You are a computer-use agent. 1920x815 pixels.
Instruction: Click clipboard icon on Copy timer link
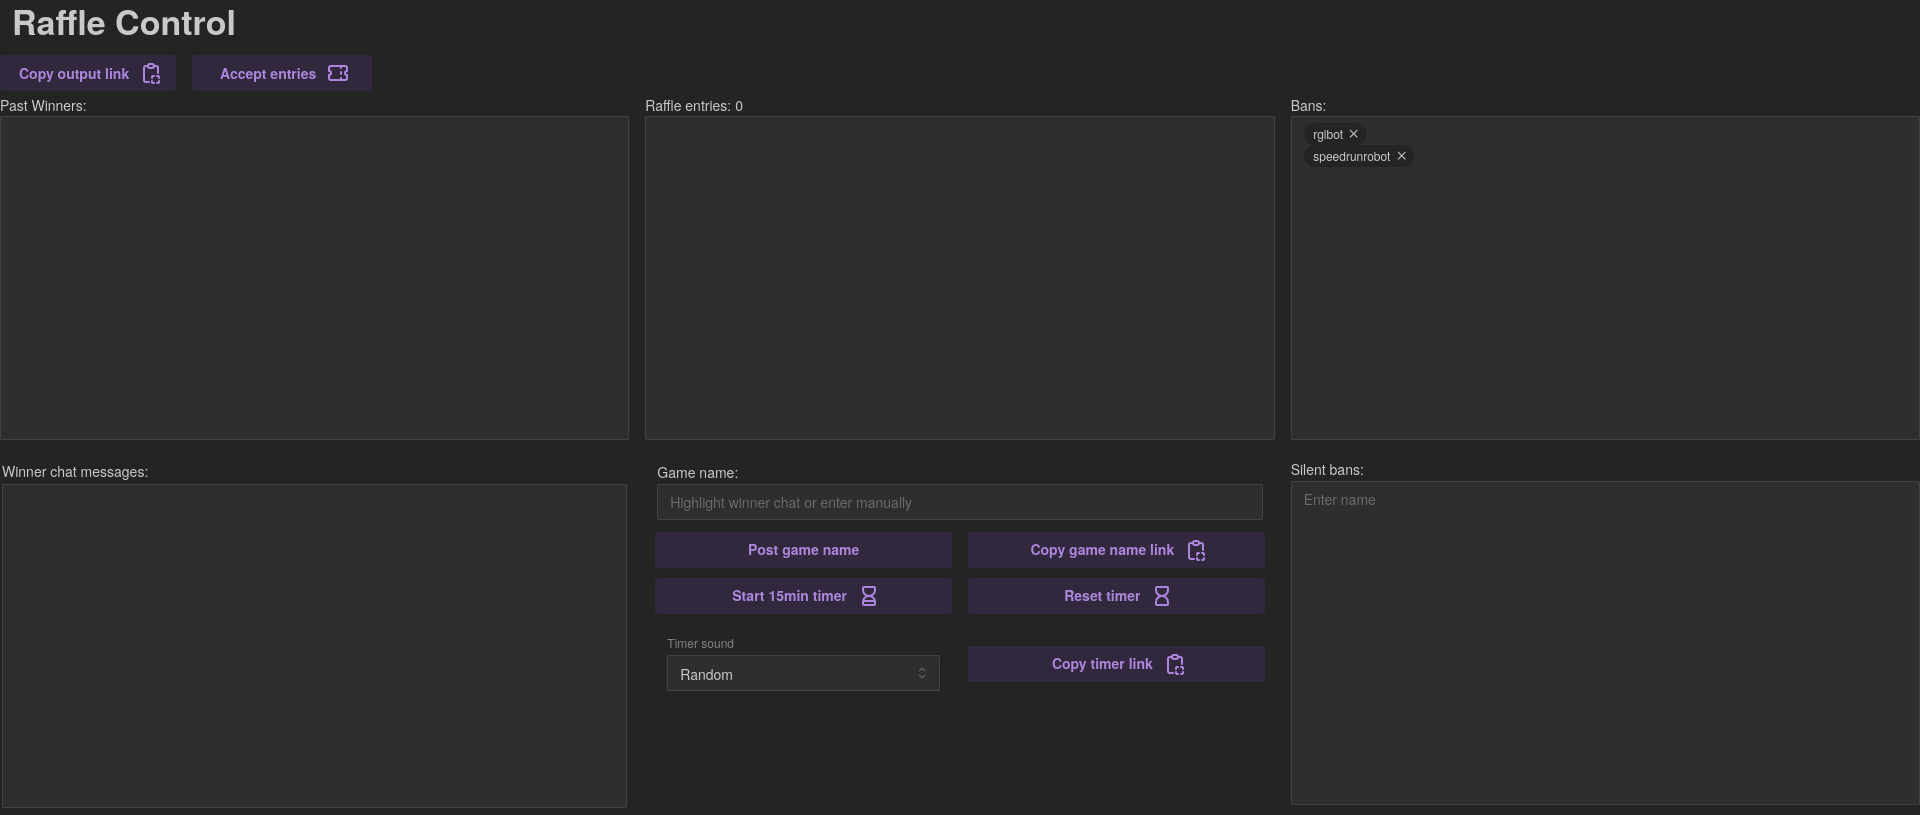pyautogui.click(x=1175, y=665)
